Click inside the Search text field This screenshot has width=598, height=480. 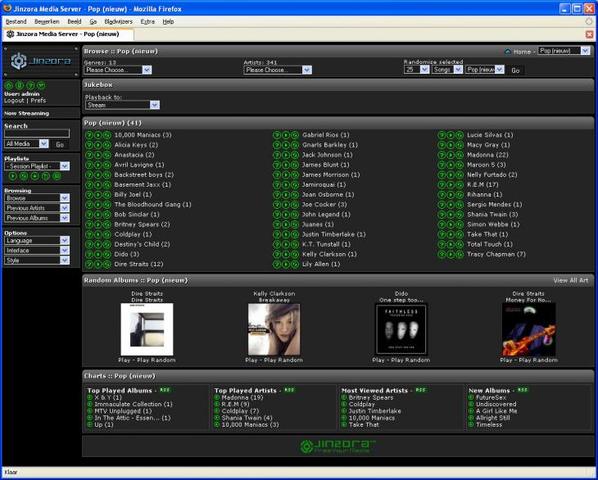37,133
